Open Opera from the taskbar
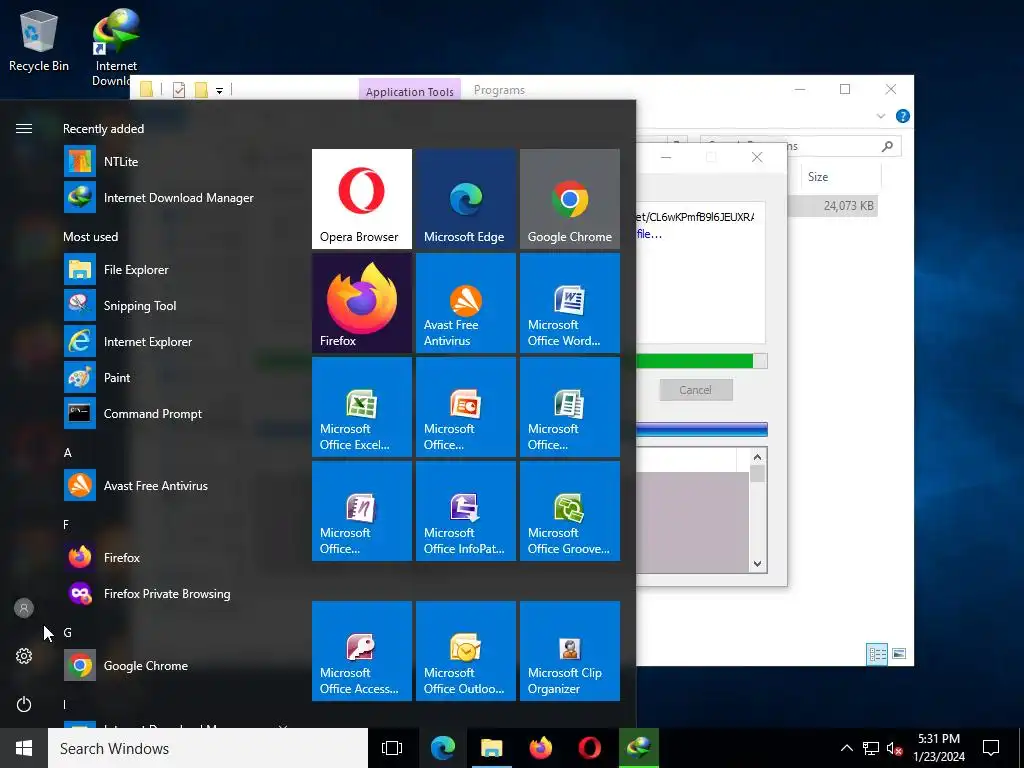The height and width of the screenshot is (768, 1024). 589,748
